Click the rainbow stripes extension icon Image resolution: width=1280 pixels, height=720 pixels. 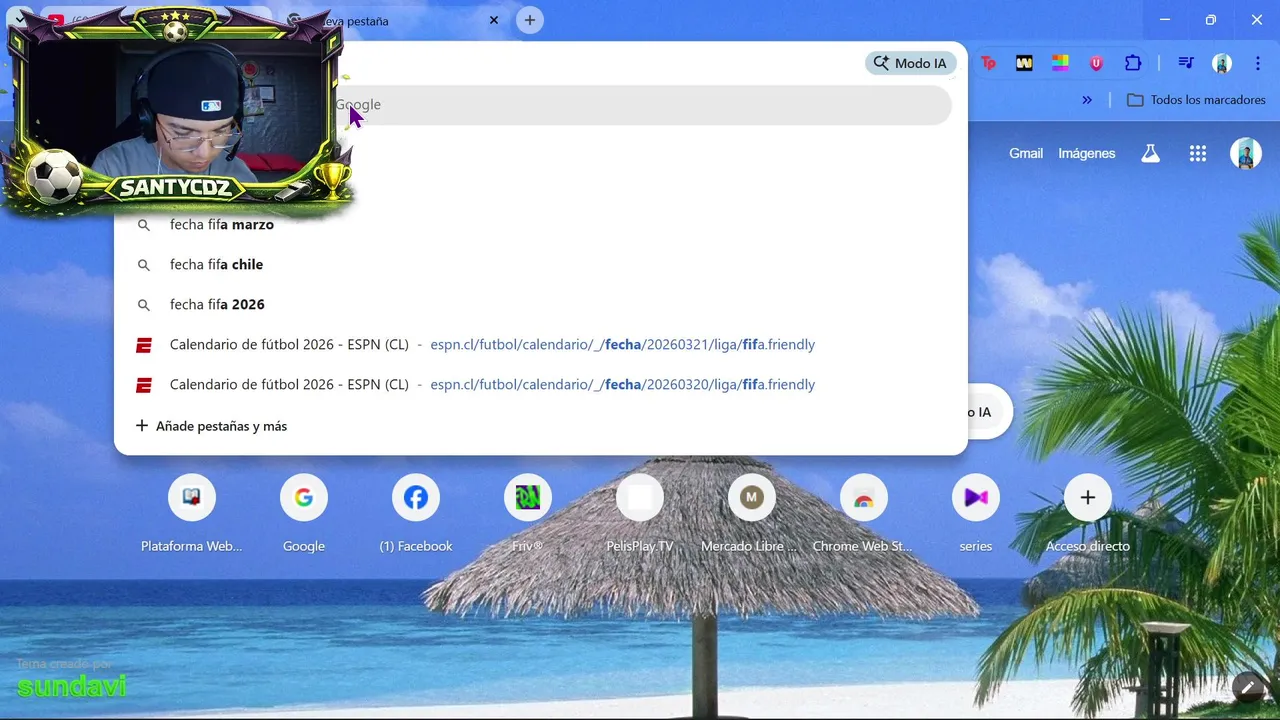pyautogui.click(x=1060, y=63)
